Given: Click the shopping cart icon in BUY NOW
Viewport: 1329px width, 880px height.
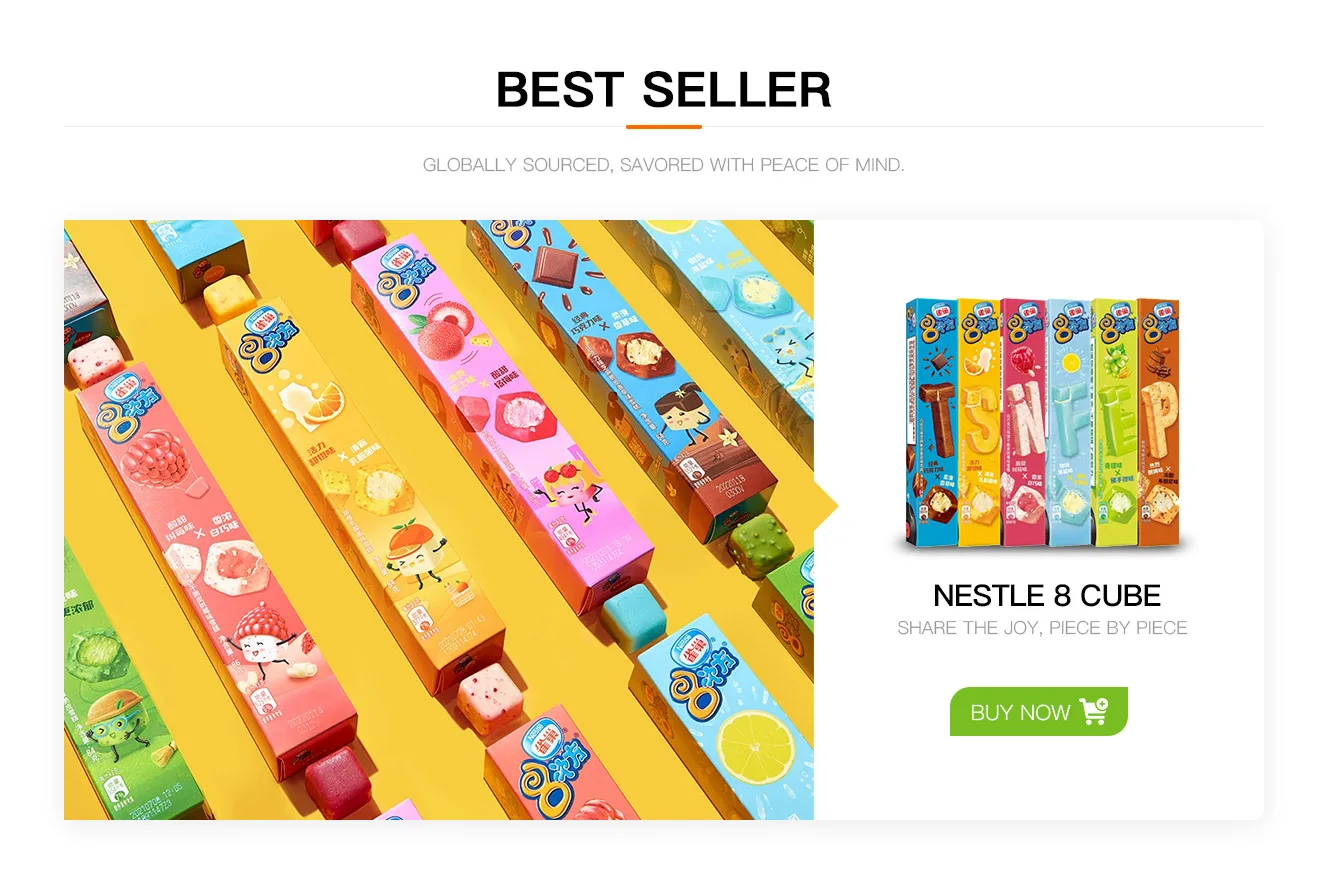Looking at the screenshot, I should point(1093,712).
